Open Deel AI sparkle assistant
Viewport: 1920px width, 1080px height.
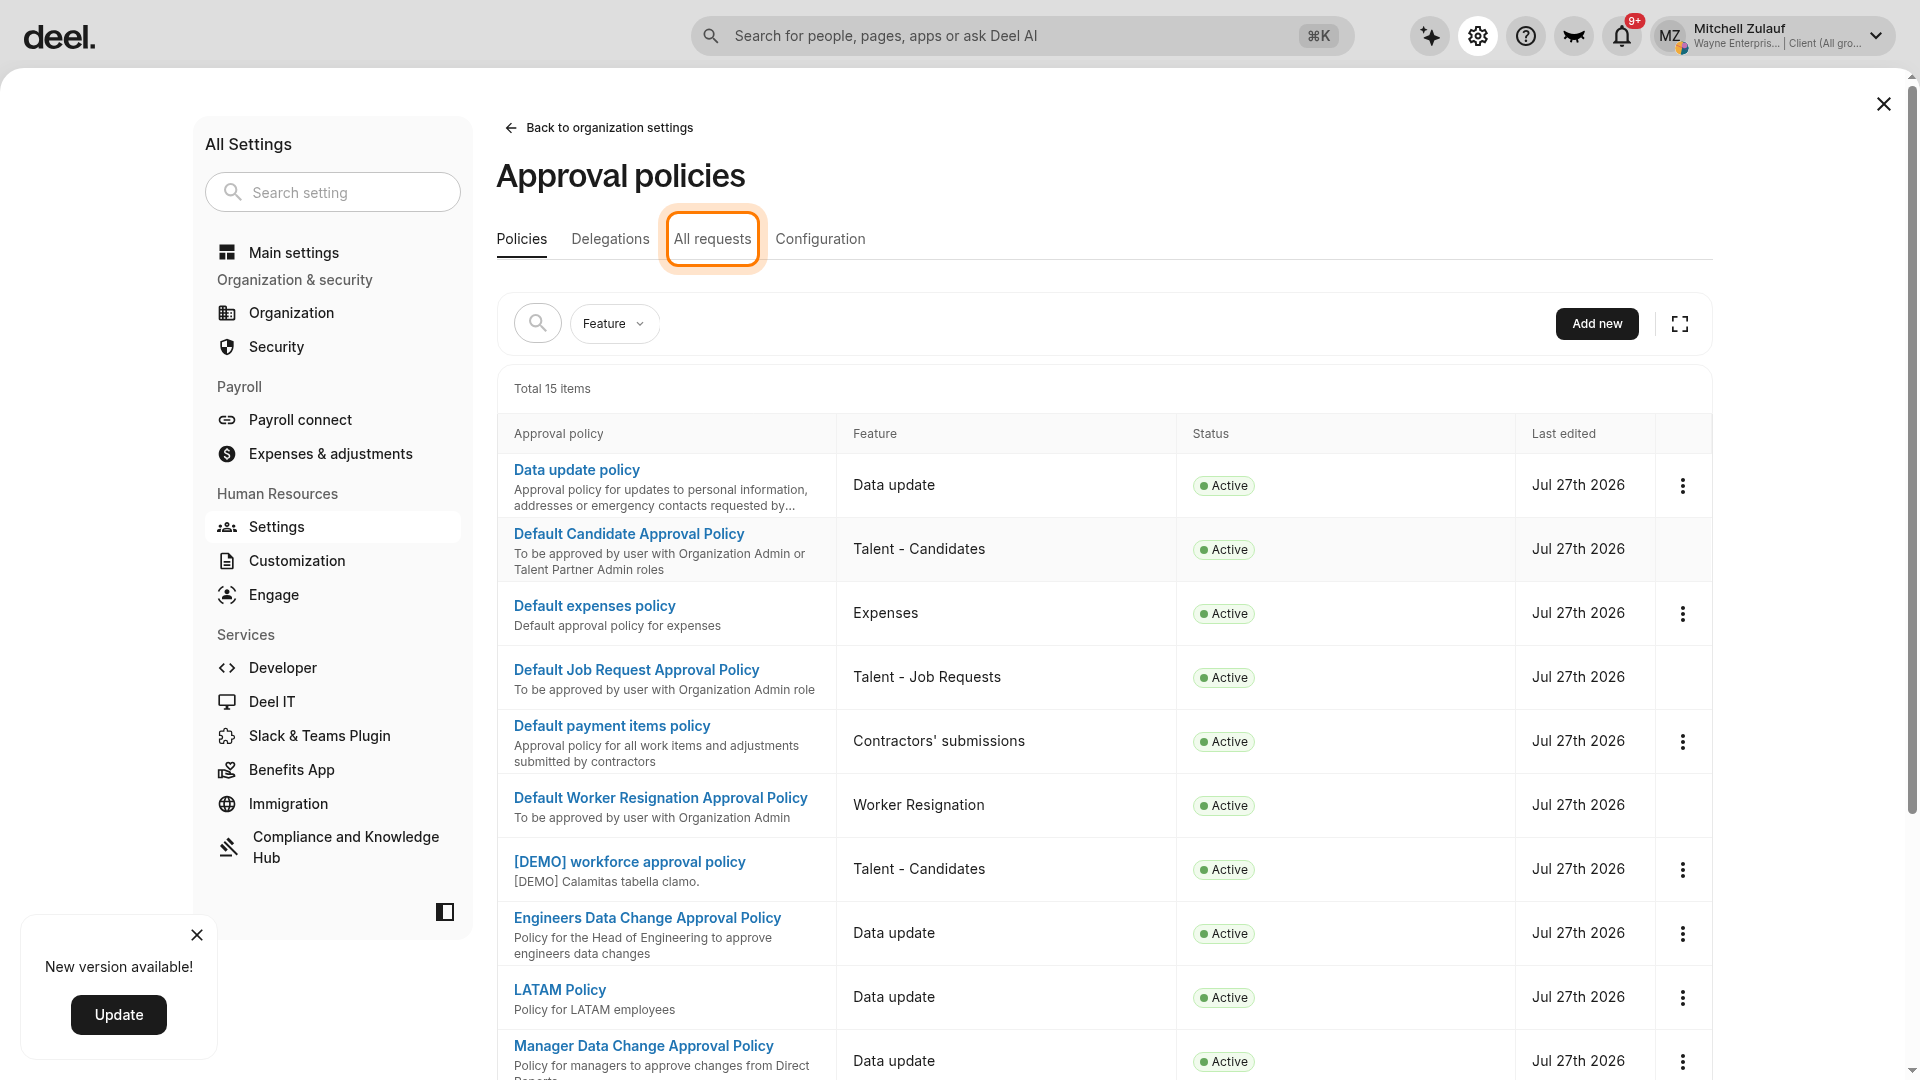click(1430, 36)
